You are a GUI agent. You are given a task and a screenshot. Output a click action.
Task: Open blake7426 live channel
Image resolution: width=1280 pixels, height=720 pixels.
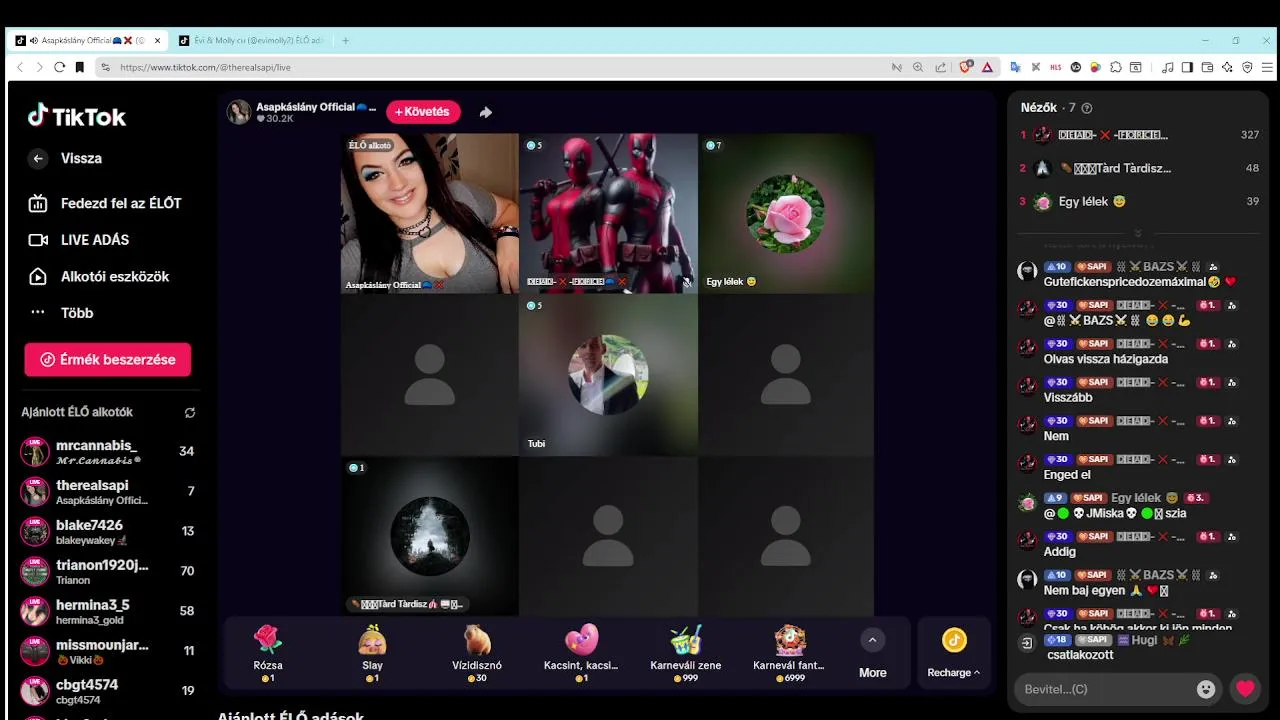coord(108,531)
